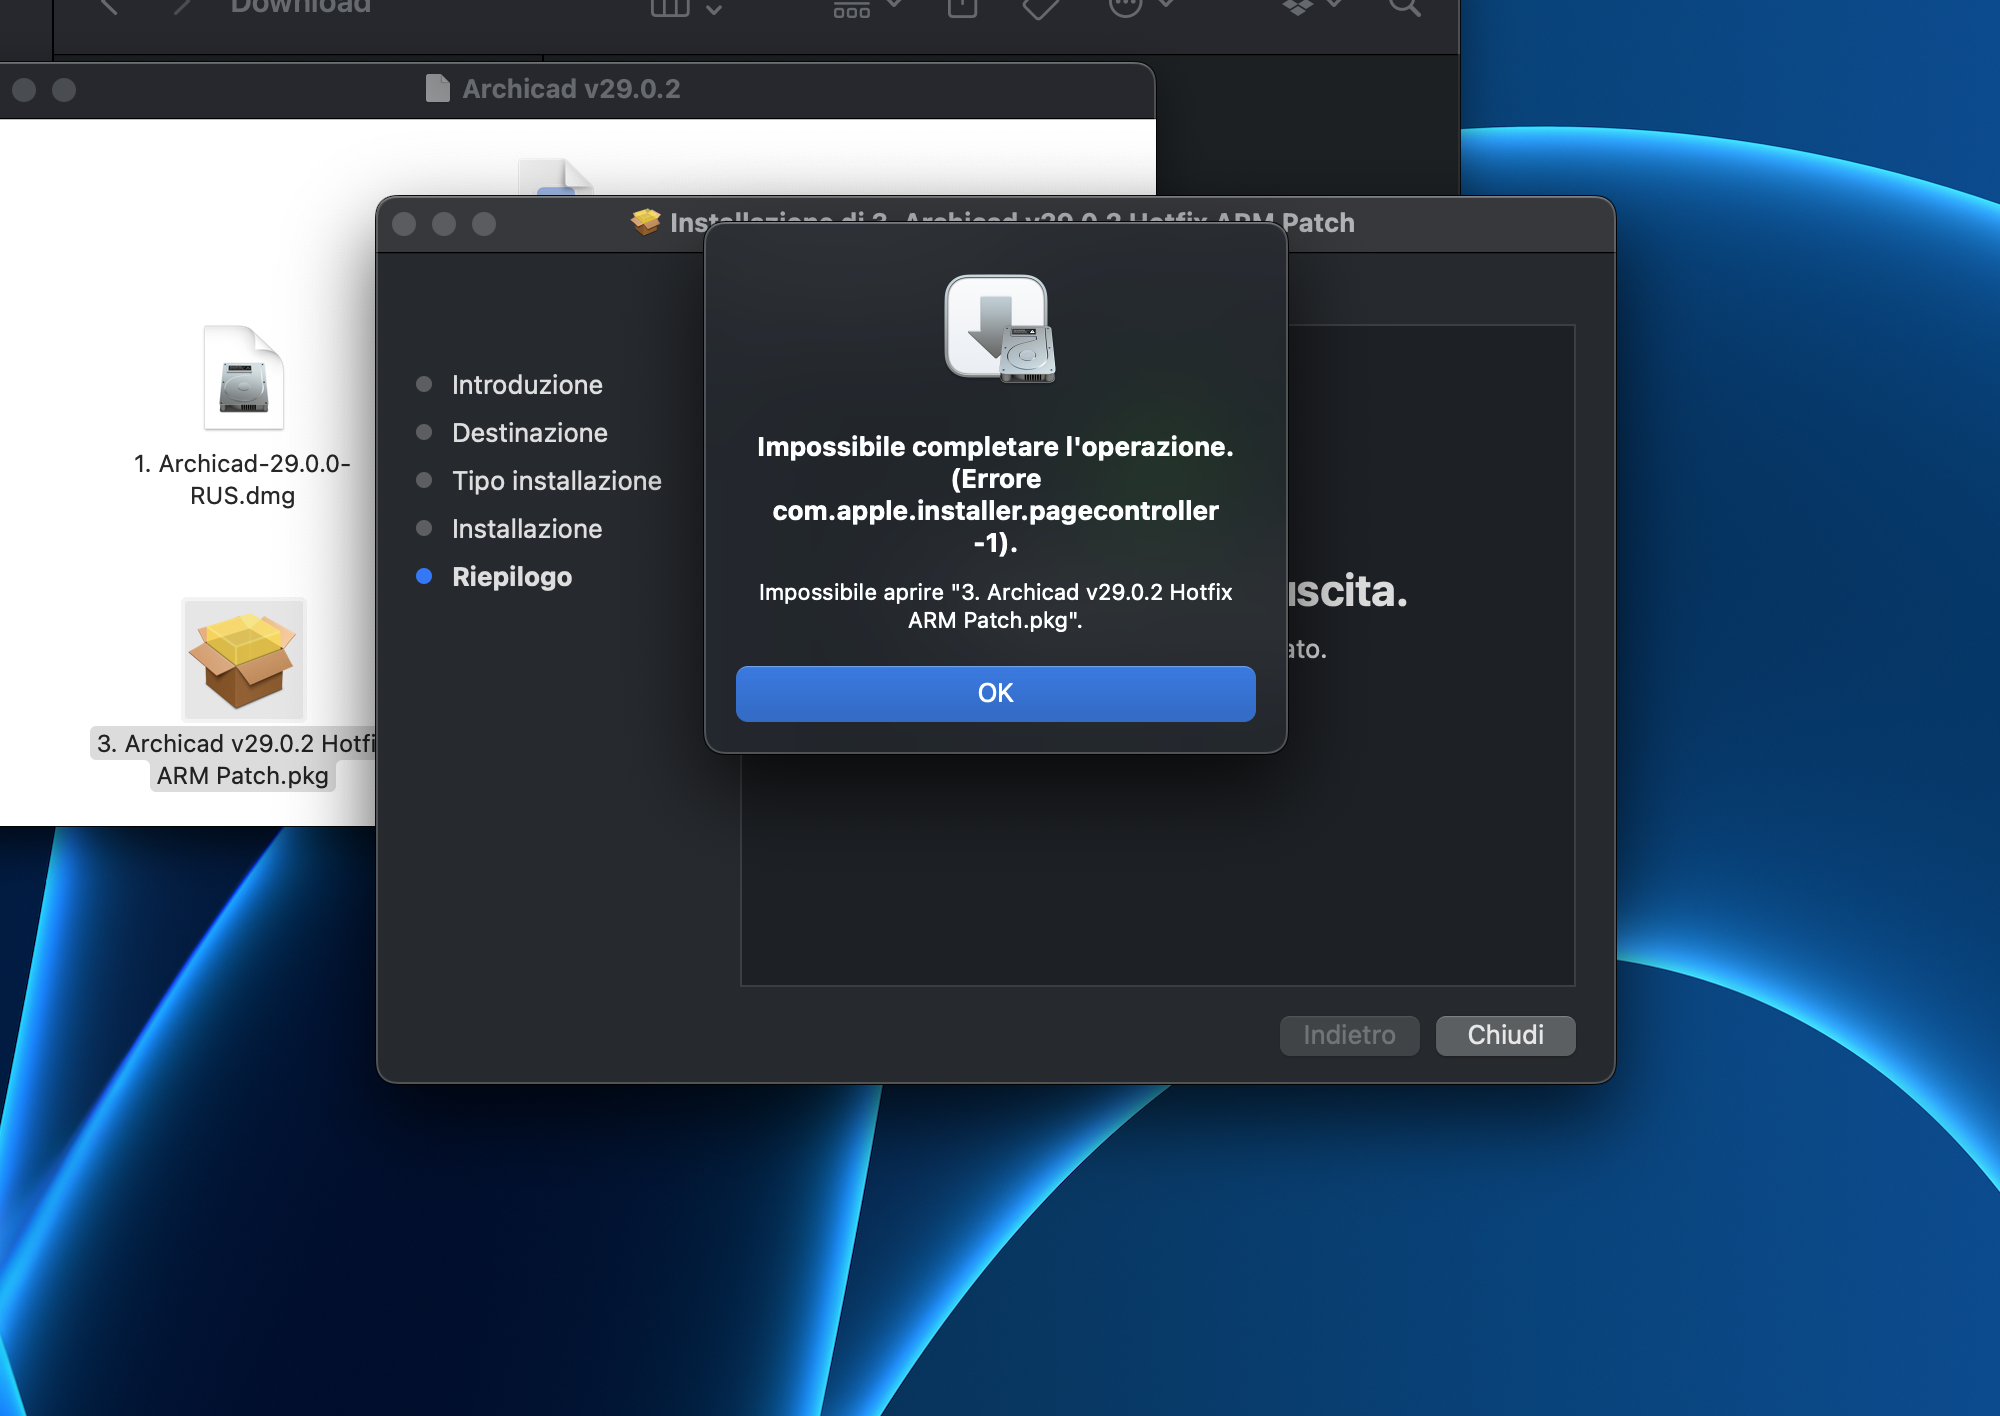Select the Tipo installazione step
2000x1416 pixels.
(x=556, y=481)
